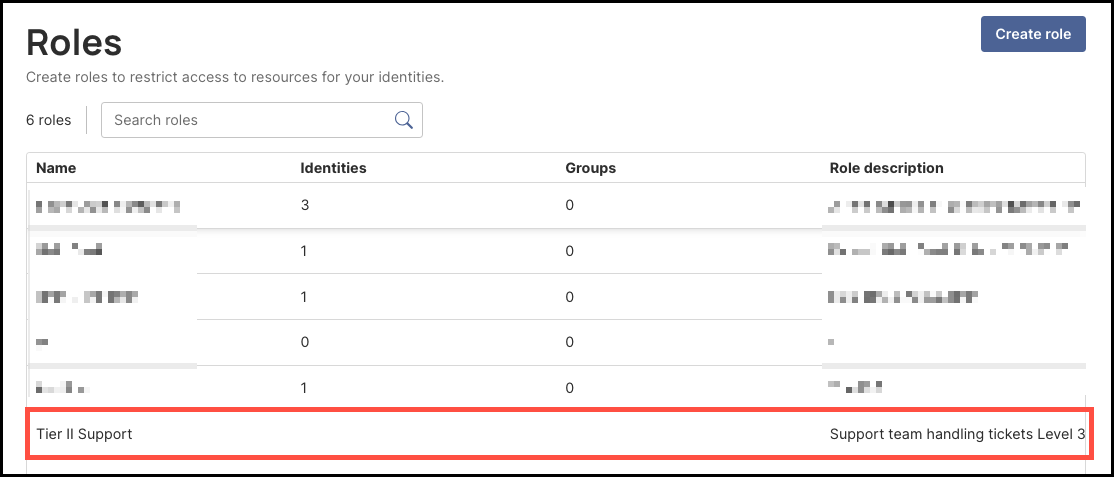Viewport: 1114px width, 477px height.
Task: Click the Roles page heading
Action: (x=74, y=43)
